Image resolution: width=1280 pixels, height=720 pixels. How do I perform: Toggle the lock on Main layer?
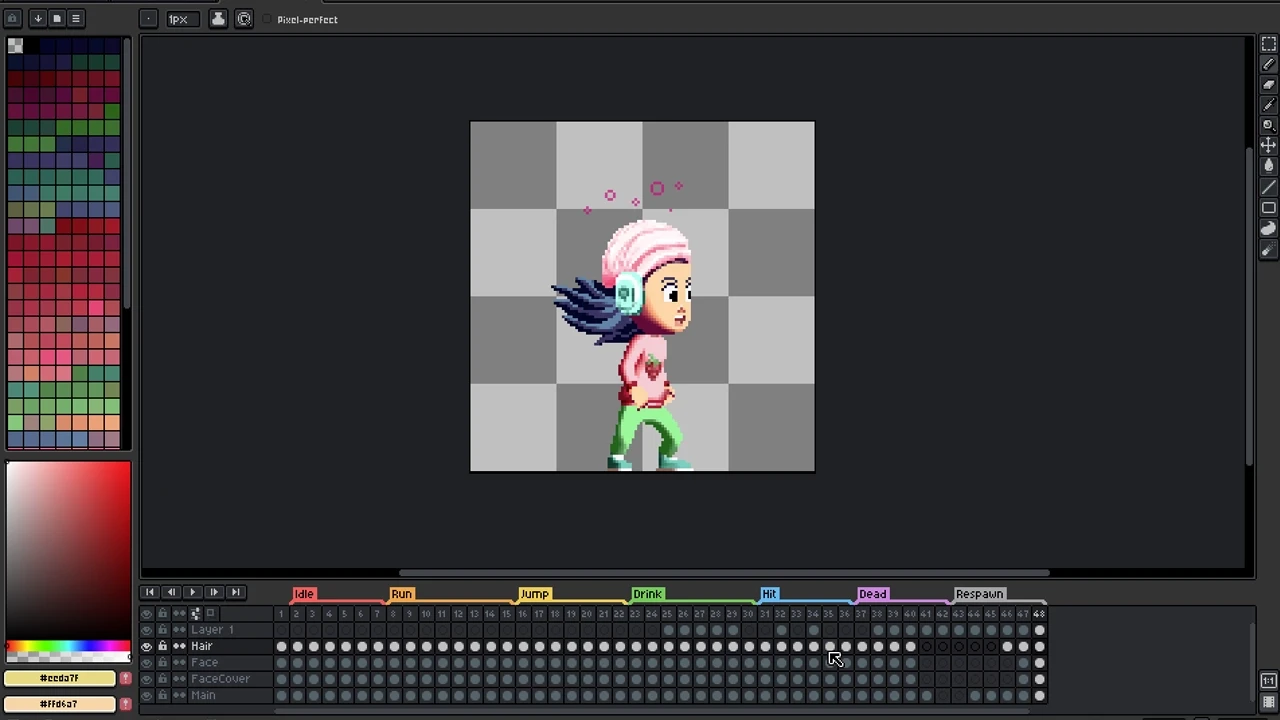click(163, 695)
